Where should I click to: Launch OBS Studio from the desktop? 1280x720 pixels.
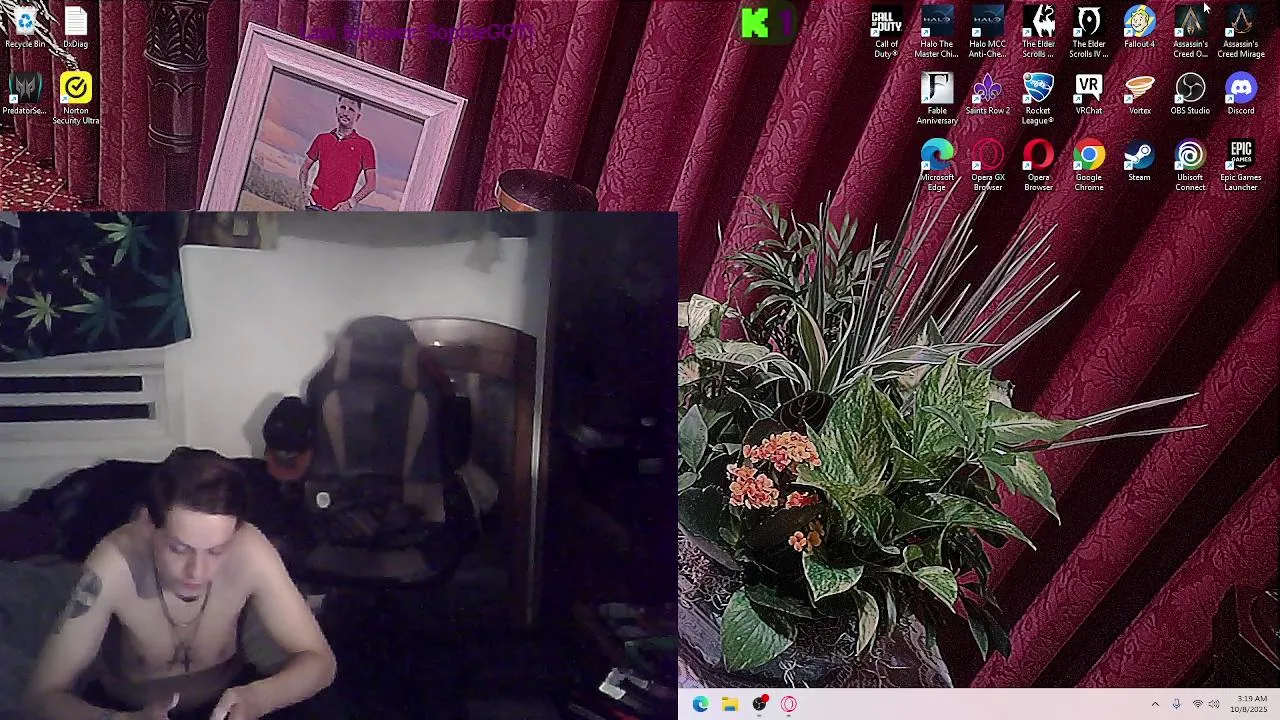[1190, 94]
